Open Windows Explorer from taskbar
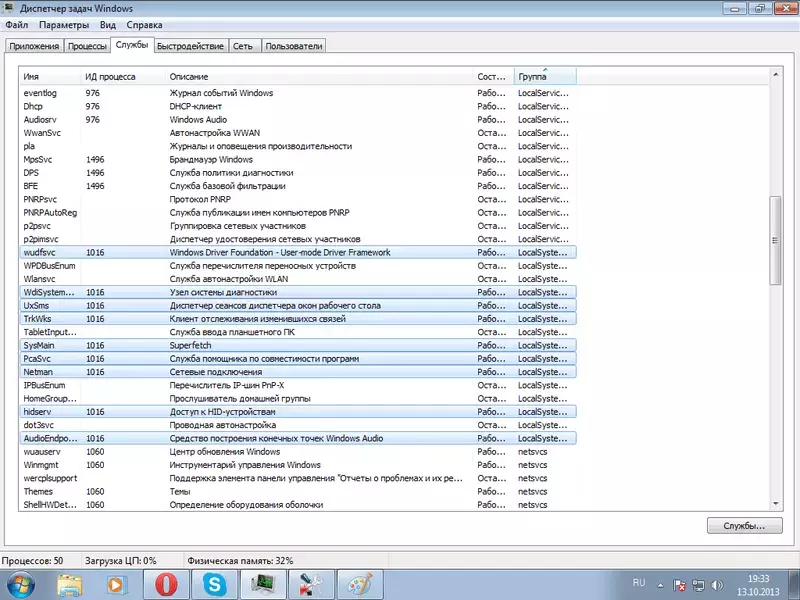800x600 pixels. (x=69, y=585)
